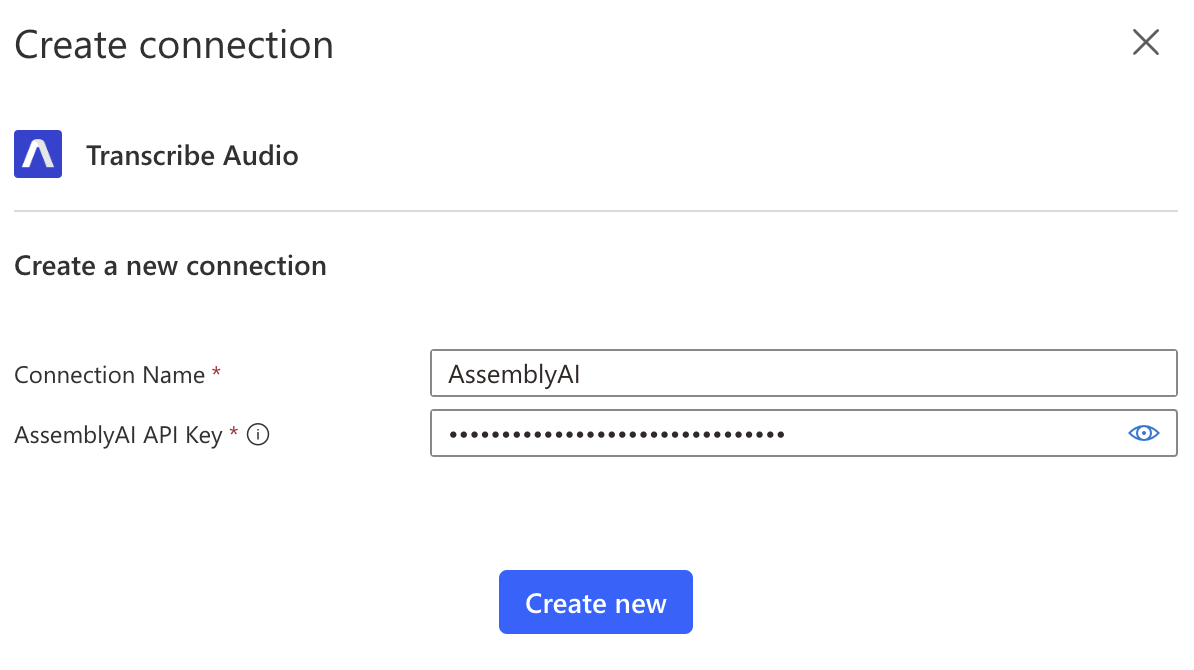The image size is (1194, 670).
Task: Open the tooltip for AssemblyAI API Key
Action: (x=258, y=434)
